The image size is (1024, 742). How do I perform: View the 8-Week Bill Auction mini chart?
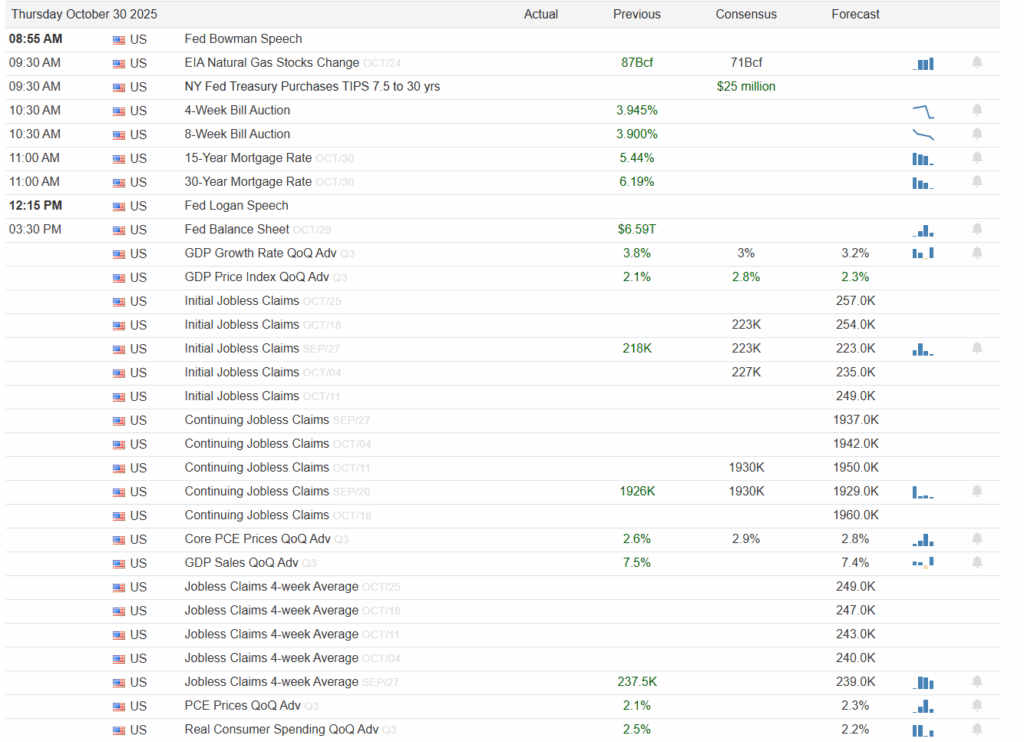coord(923,134)
